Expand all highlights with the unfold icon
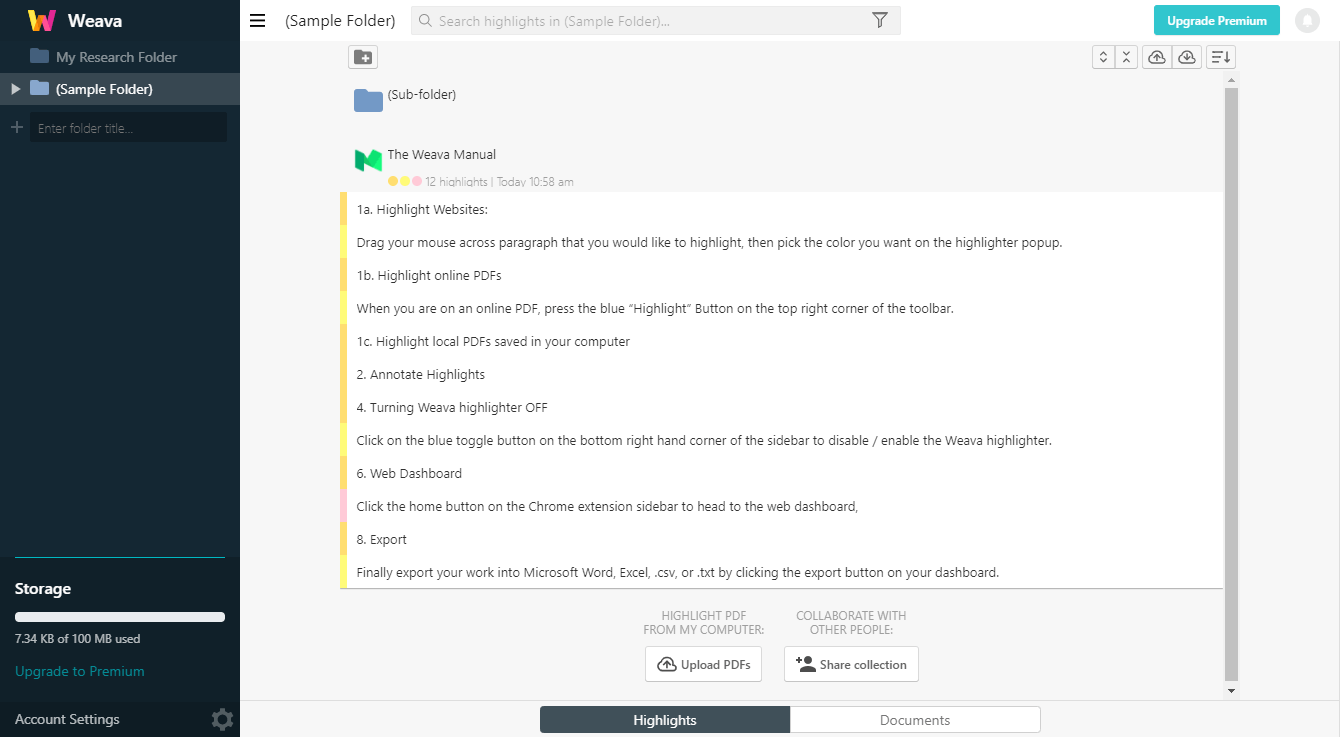Viewport: 1340px width, 737px height. (1103, 57)
